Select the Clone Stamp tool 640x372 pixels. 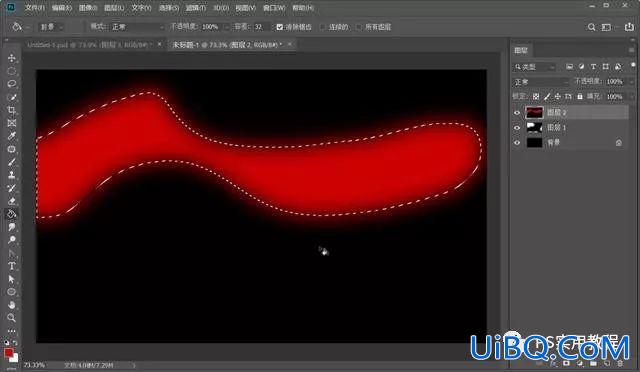pyautogui.click(x=11, y=175)
